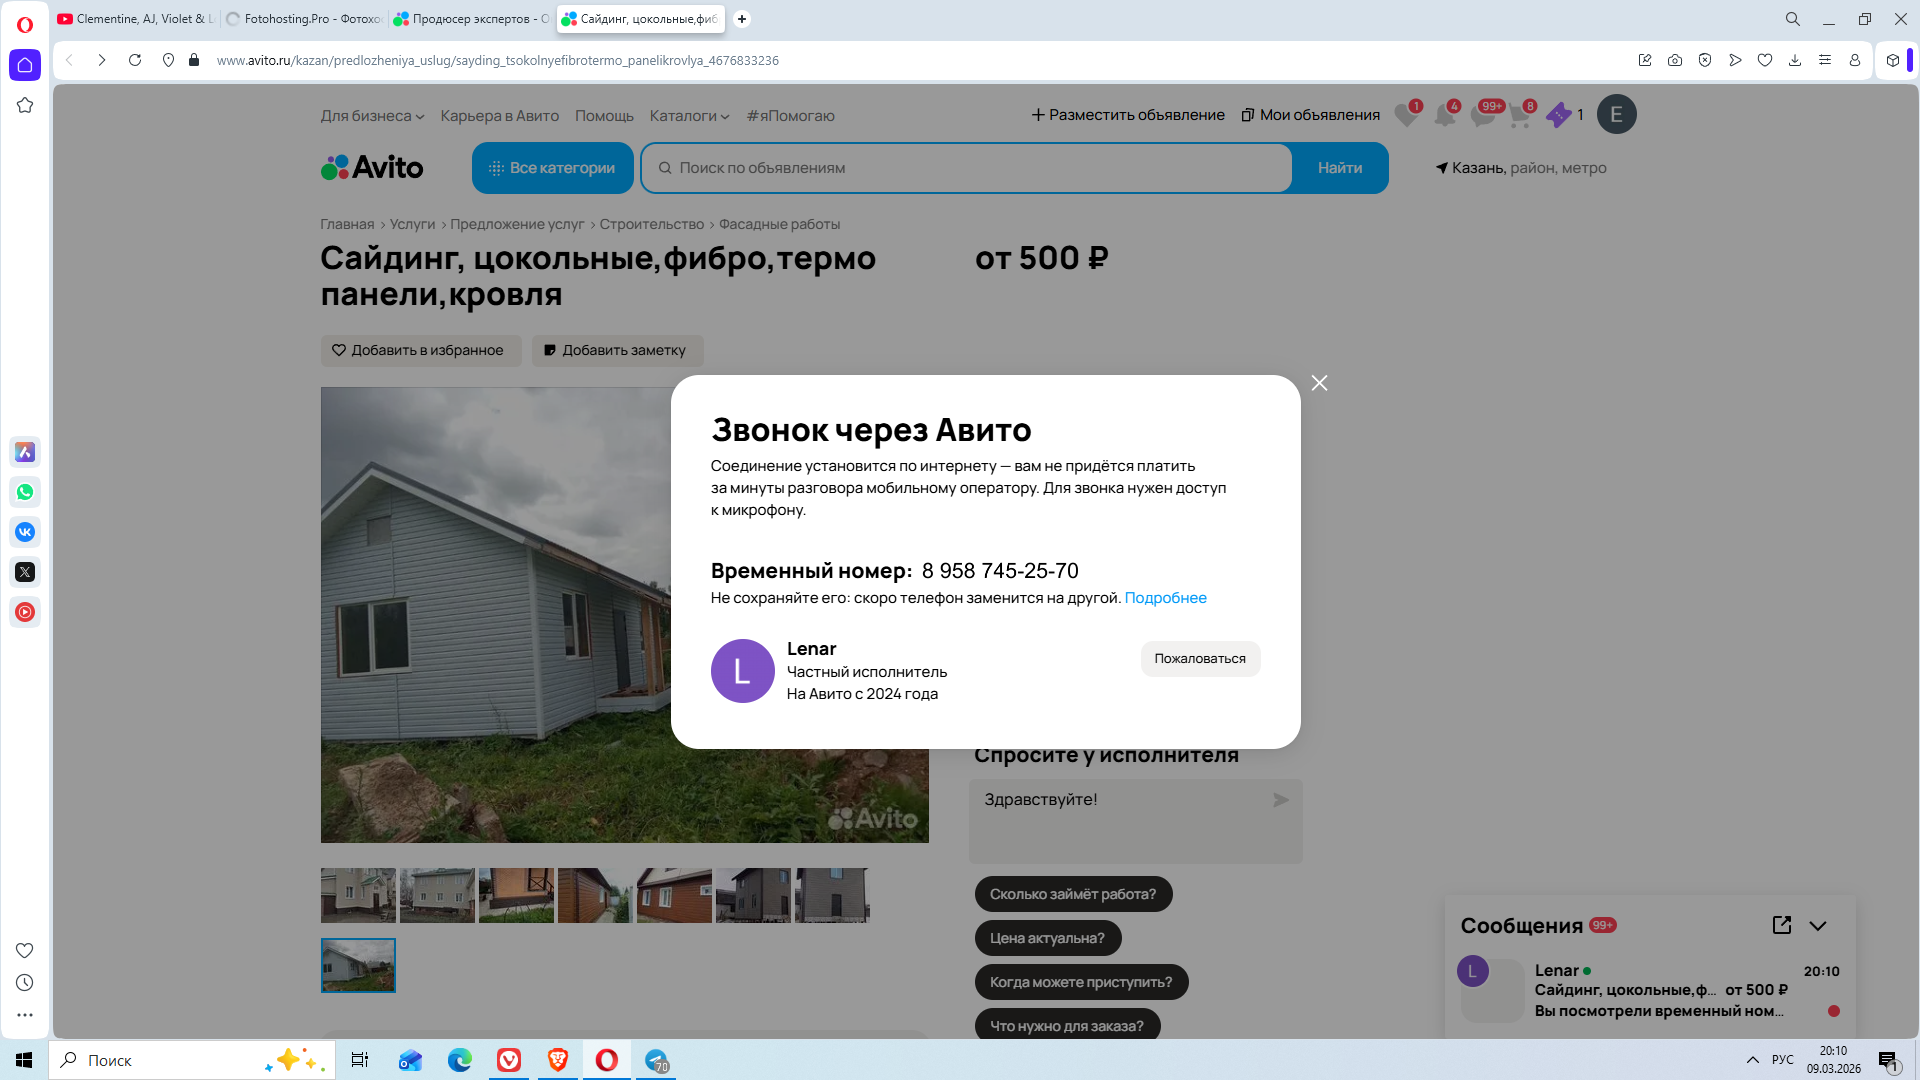Screen dimensions: 1920x1080
Task: Close the Звонок через Авито dialog
Action: tap(1319, 383)
